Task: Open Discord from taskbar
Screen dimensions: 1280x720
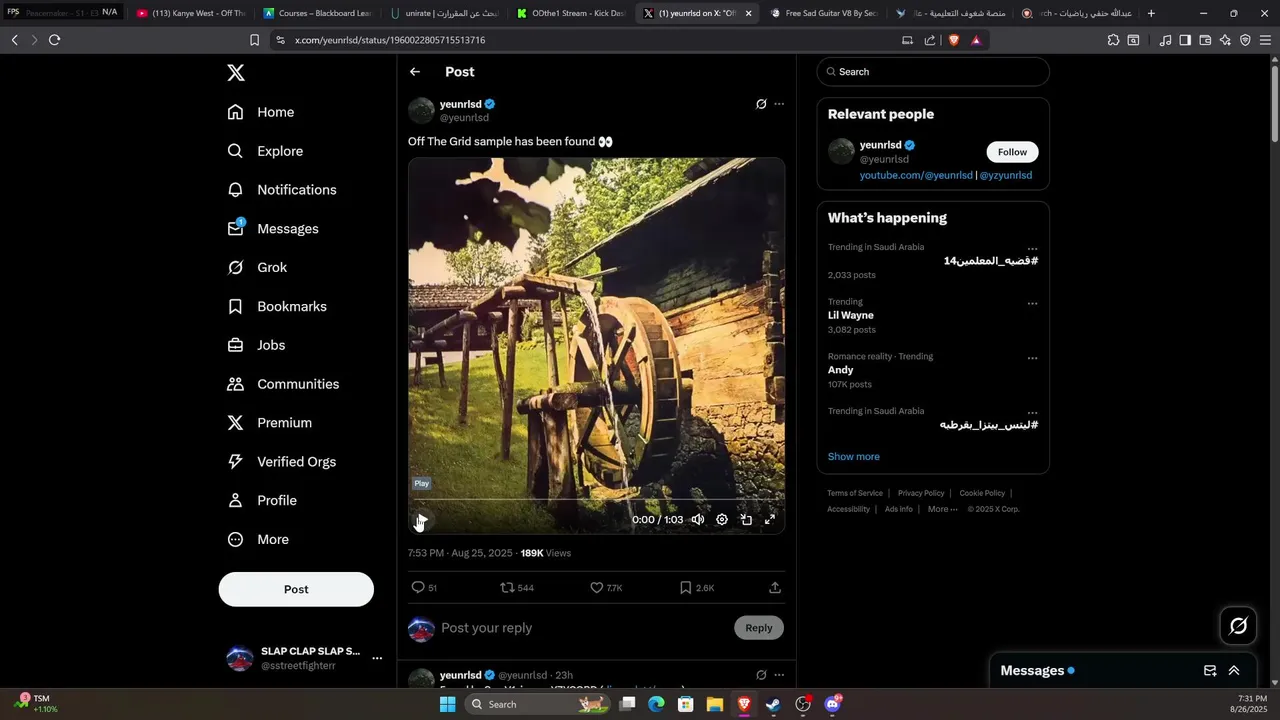Action: click(x=832, y=704)
